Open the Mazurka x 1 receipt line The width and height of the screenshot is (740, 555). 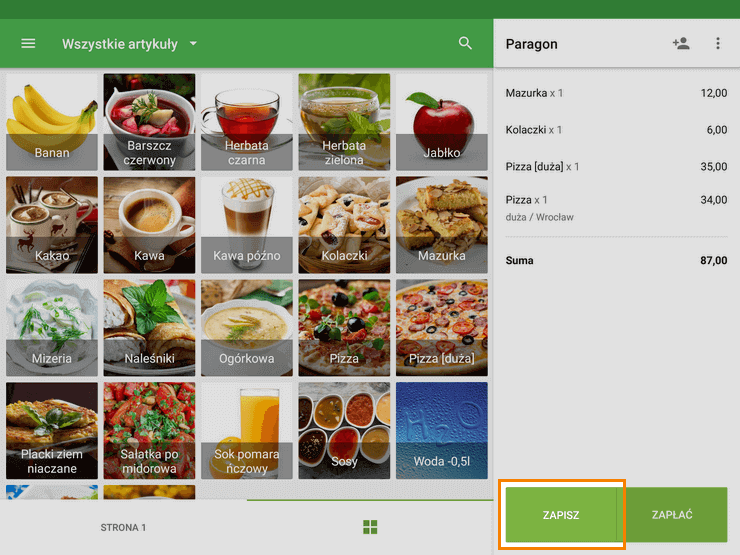pyautogui.click(x=616, y=93)
